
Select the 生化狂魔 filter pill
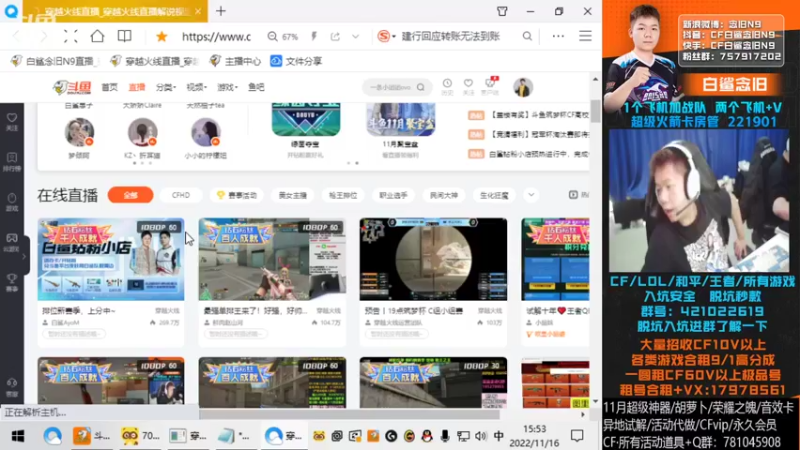[x=494, y=195]
